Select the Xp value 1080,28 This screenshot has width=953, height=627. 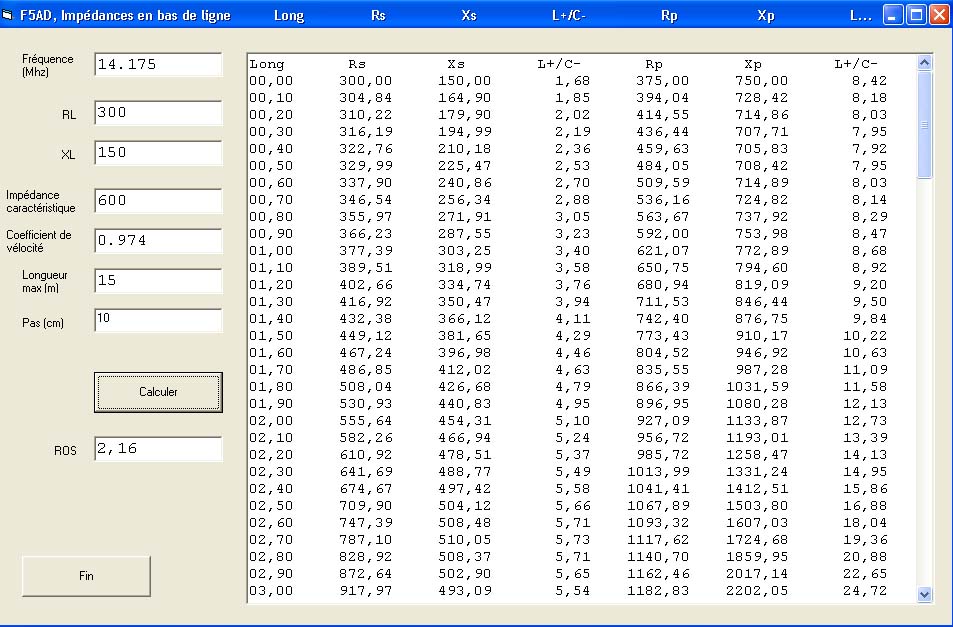(x=757, y=404)
